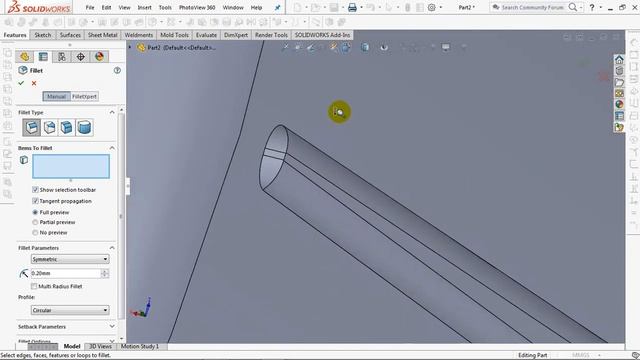Viewport: 640px width, 360px height.
Task: Open the File menu
Action: point(90,7)
